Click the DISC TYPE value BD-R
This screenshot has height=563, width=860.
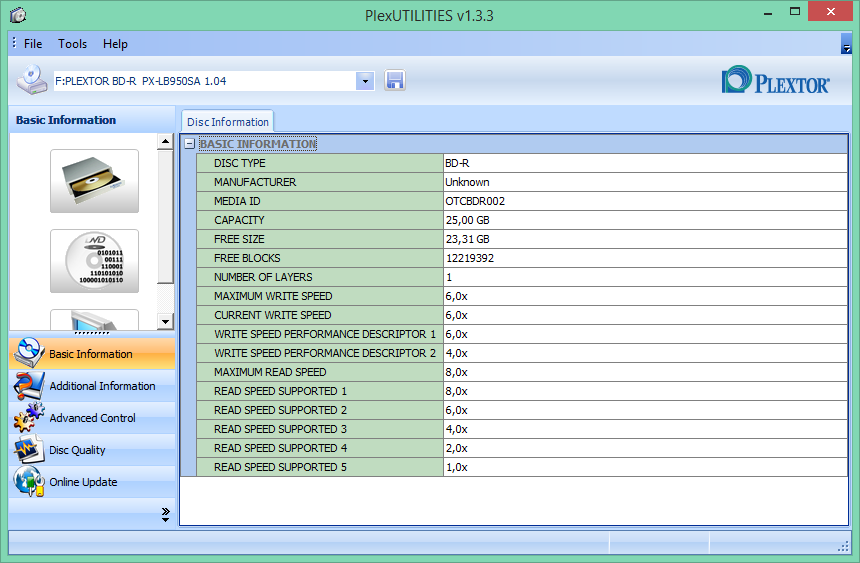457,163
